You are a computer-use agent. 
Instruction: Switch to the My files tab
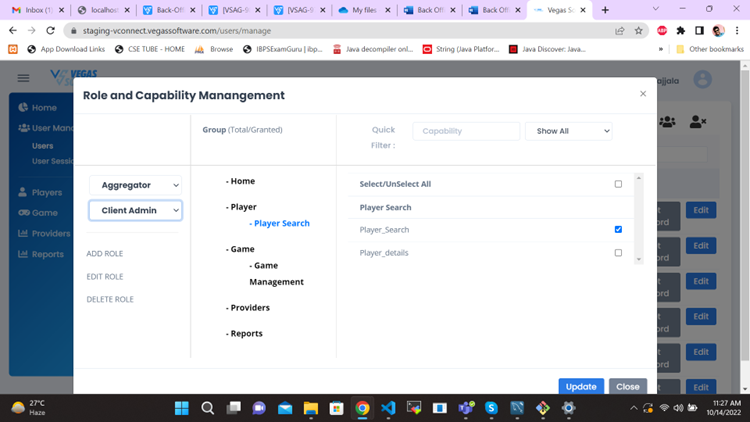(x=364, y=10)
